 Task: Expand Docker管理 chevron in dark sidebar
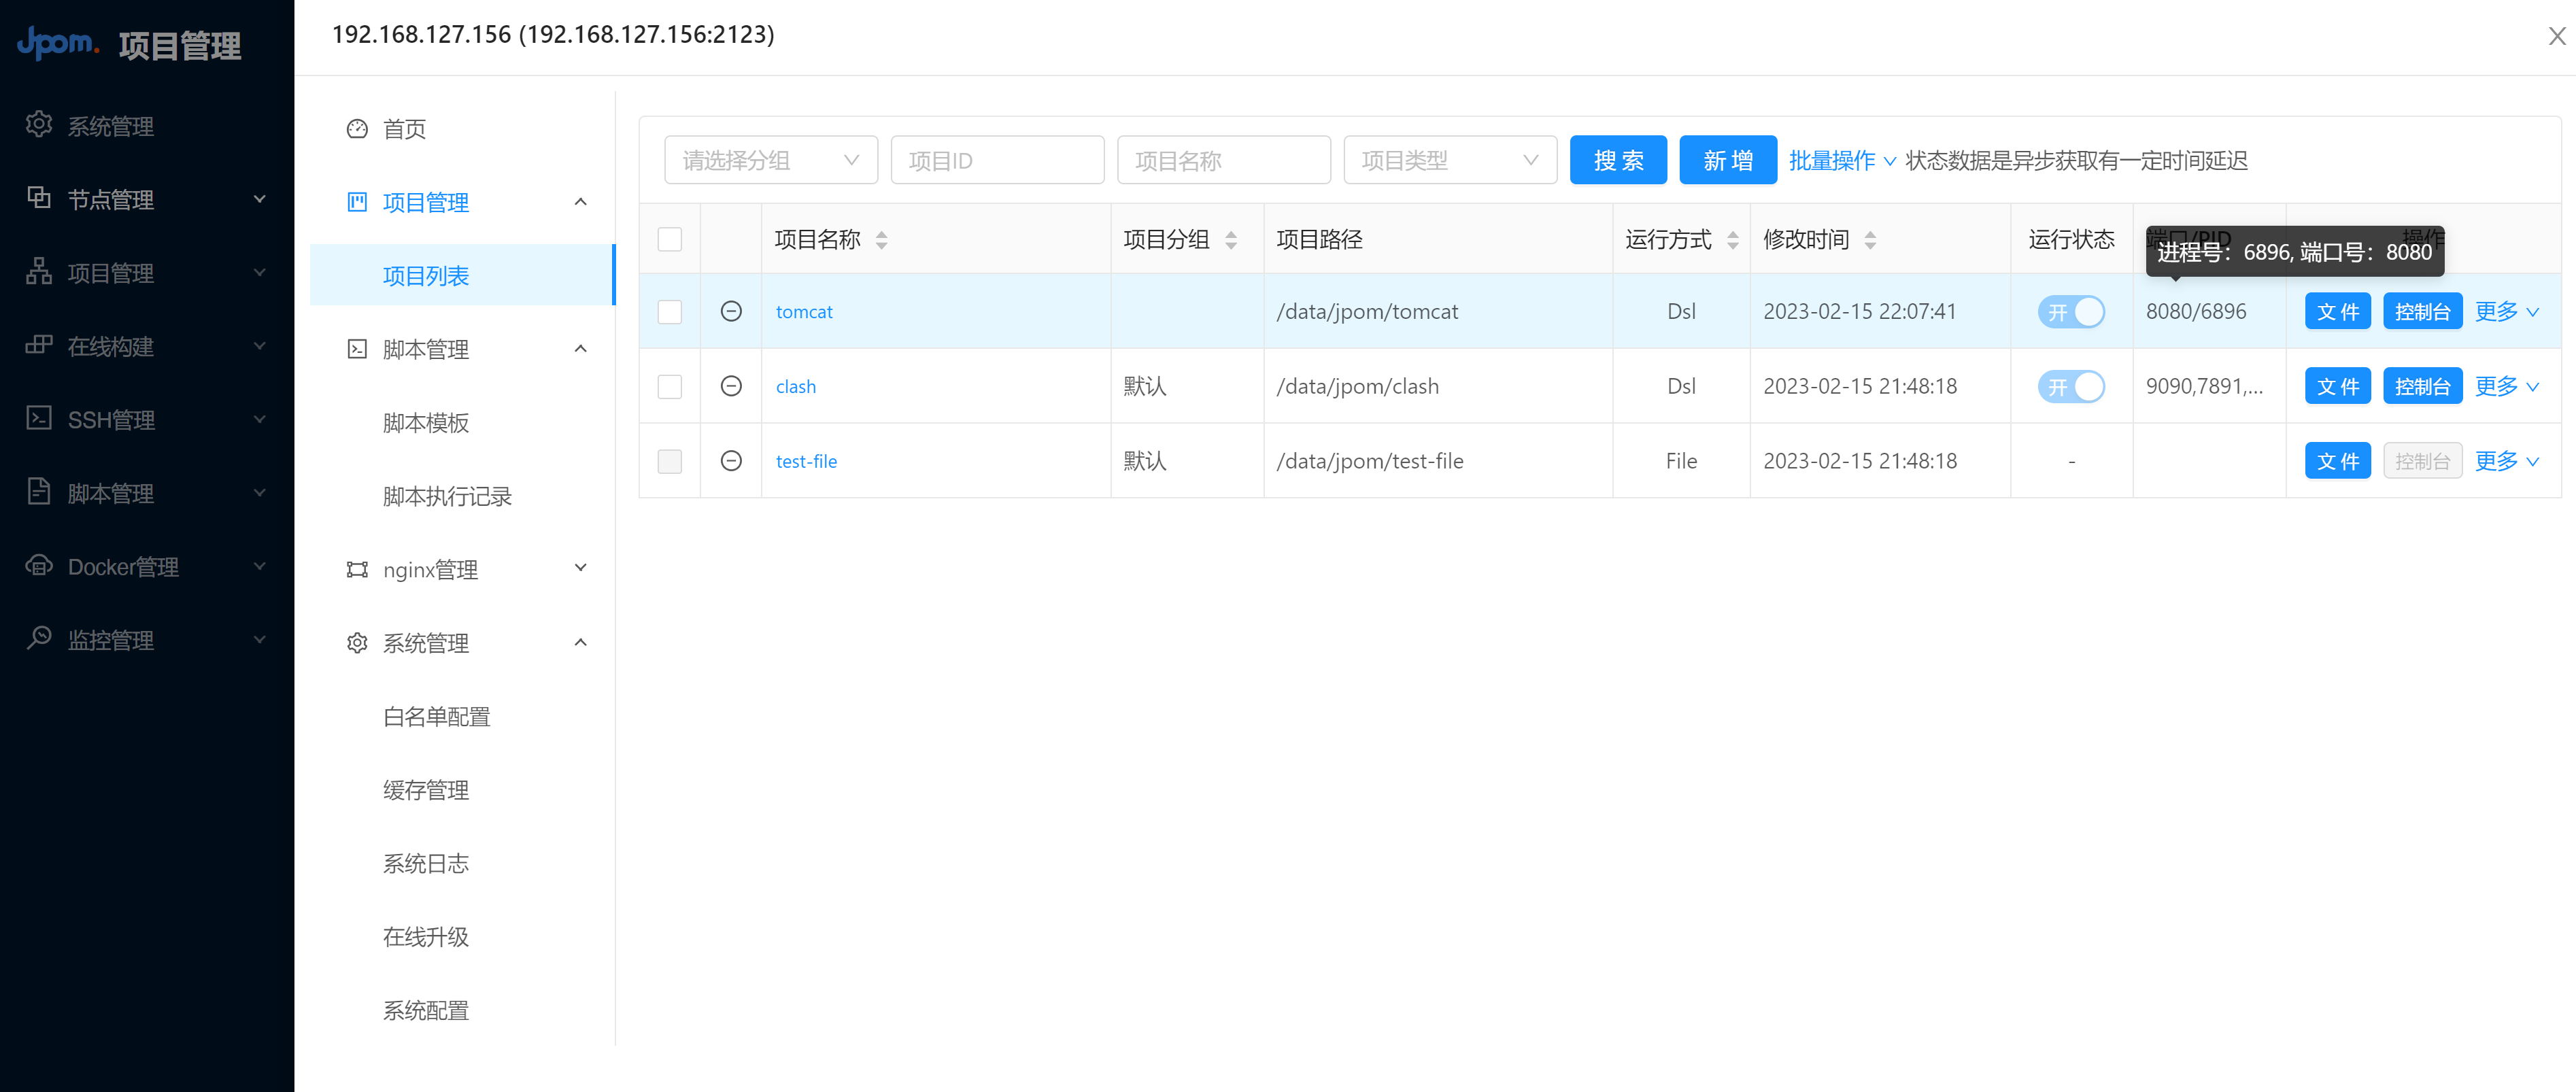point(259,566)
